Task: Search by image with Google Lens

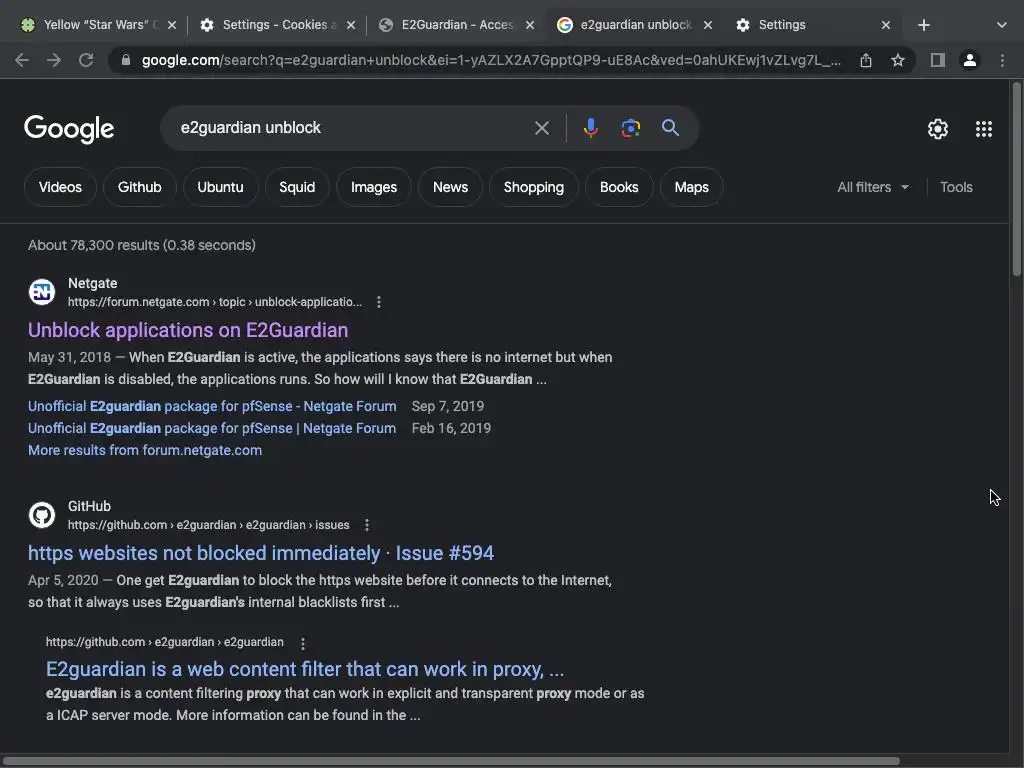Action: tap(631, 128)
